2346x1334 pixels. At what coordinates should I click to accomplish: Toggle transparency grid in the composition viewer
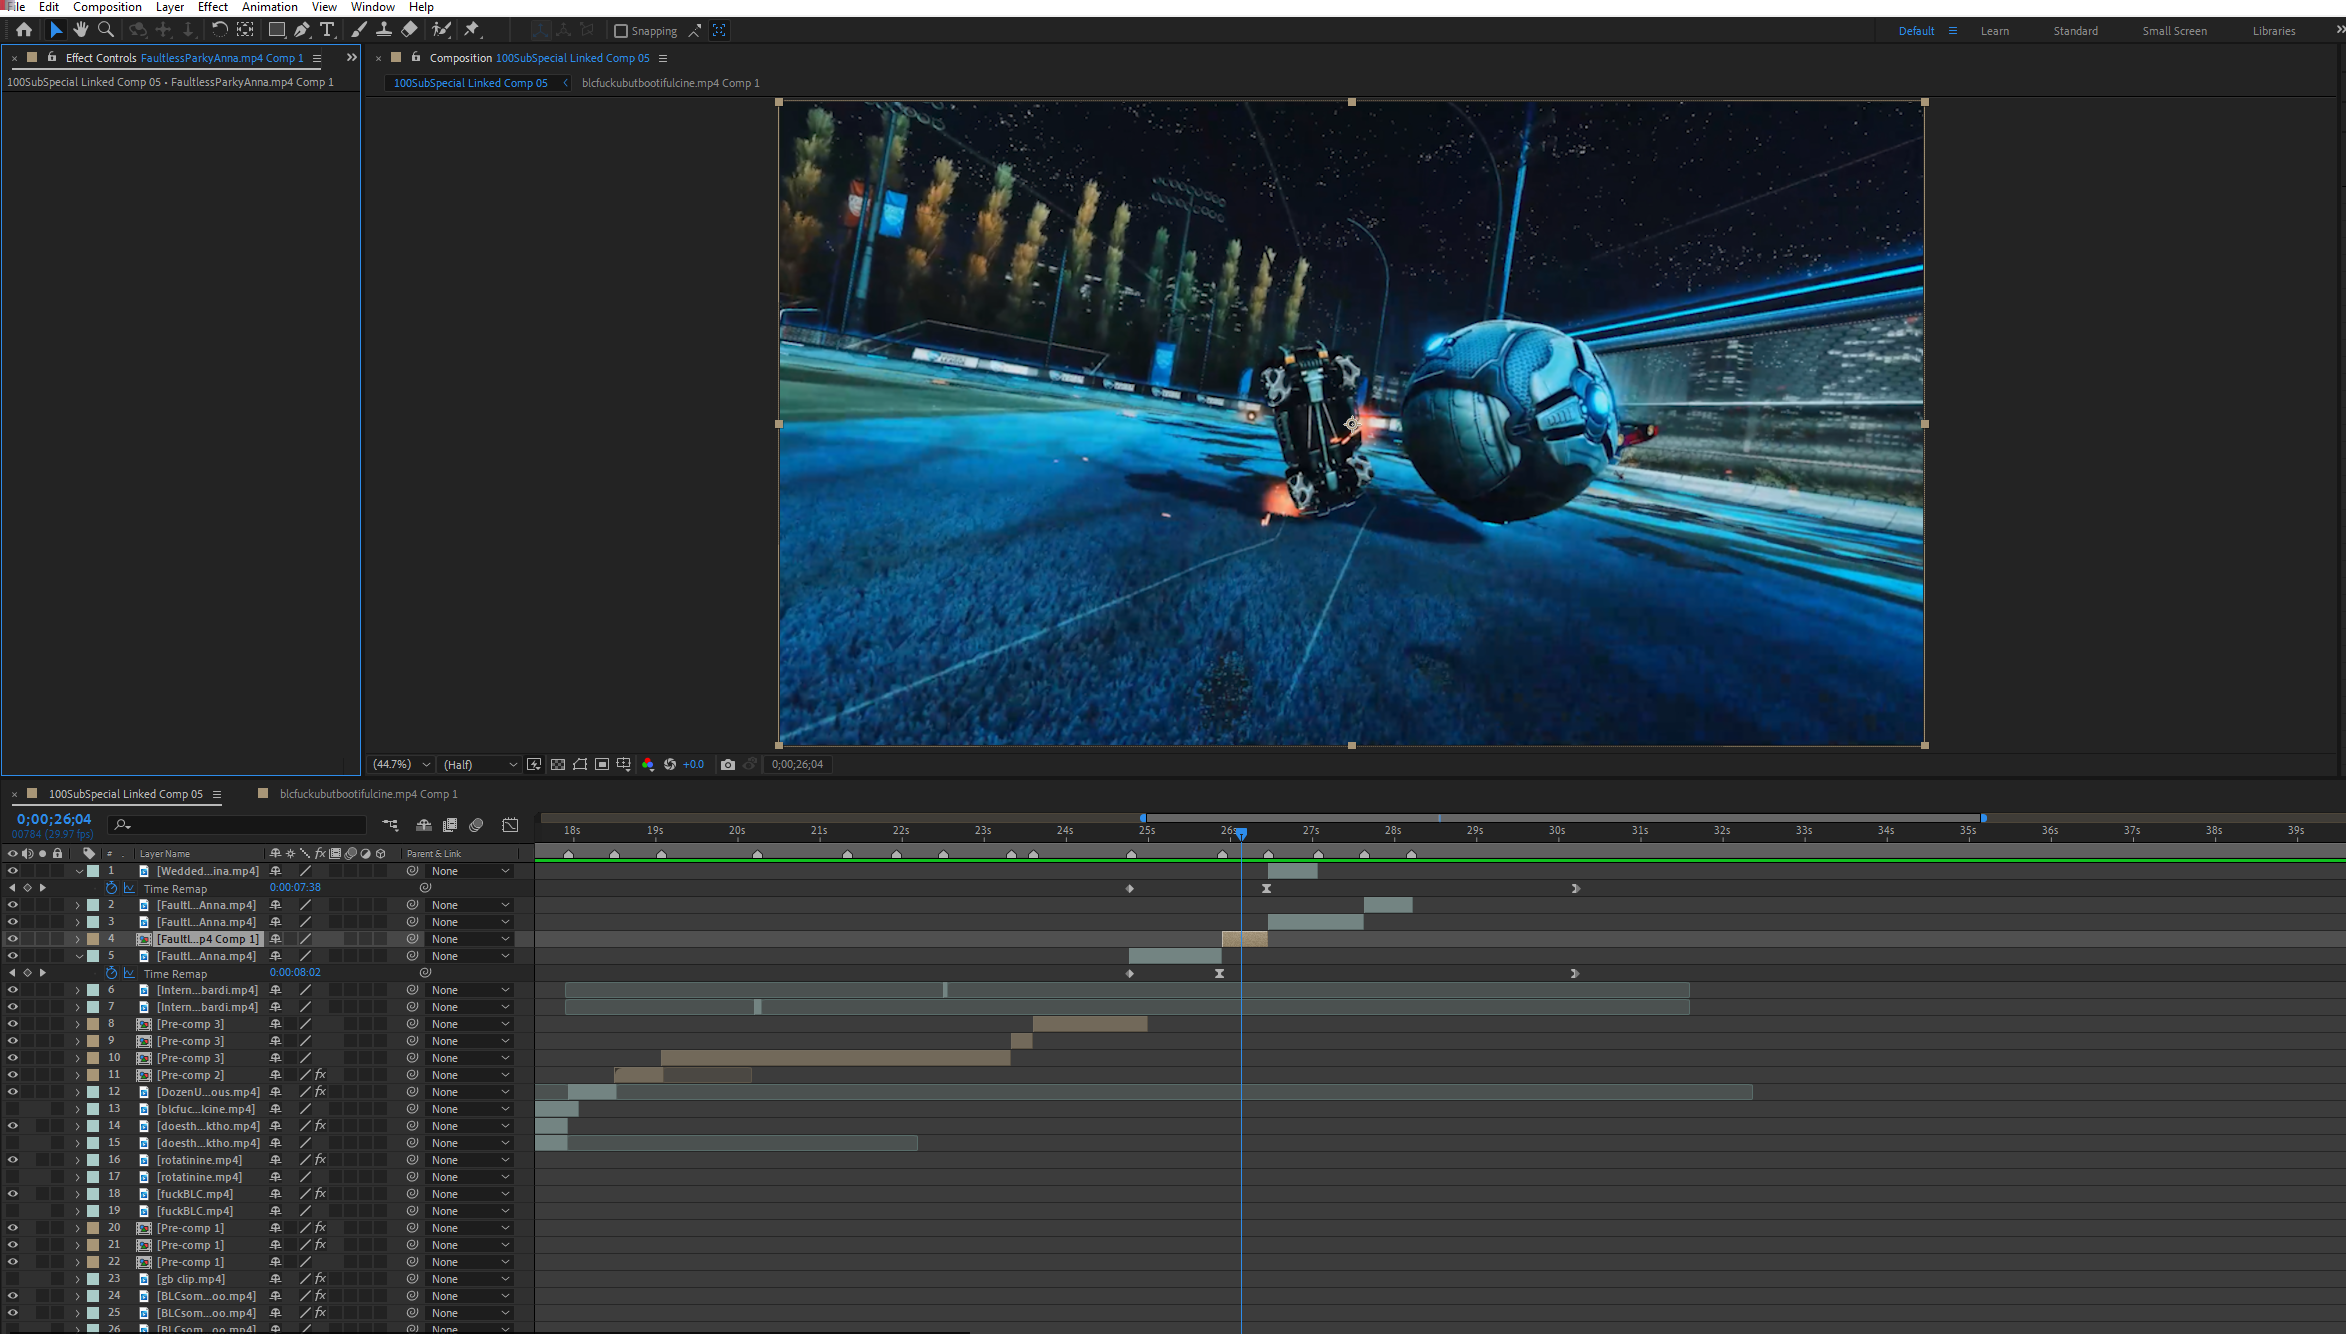click(x=557, y=764)
